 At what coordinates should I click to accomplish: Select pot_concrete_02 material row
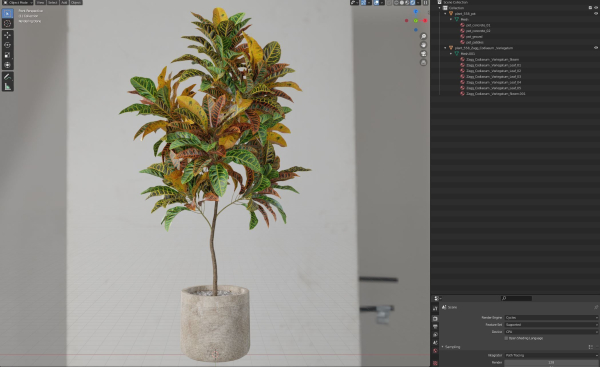point(478,31)
